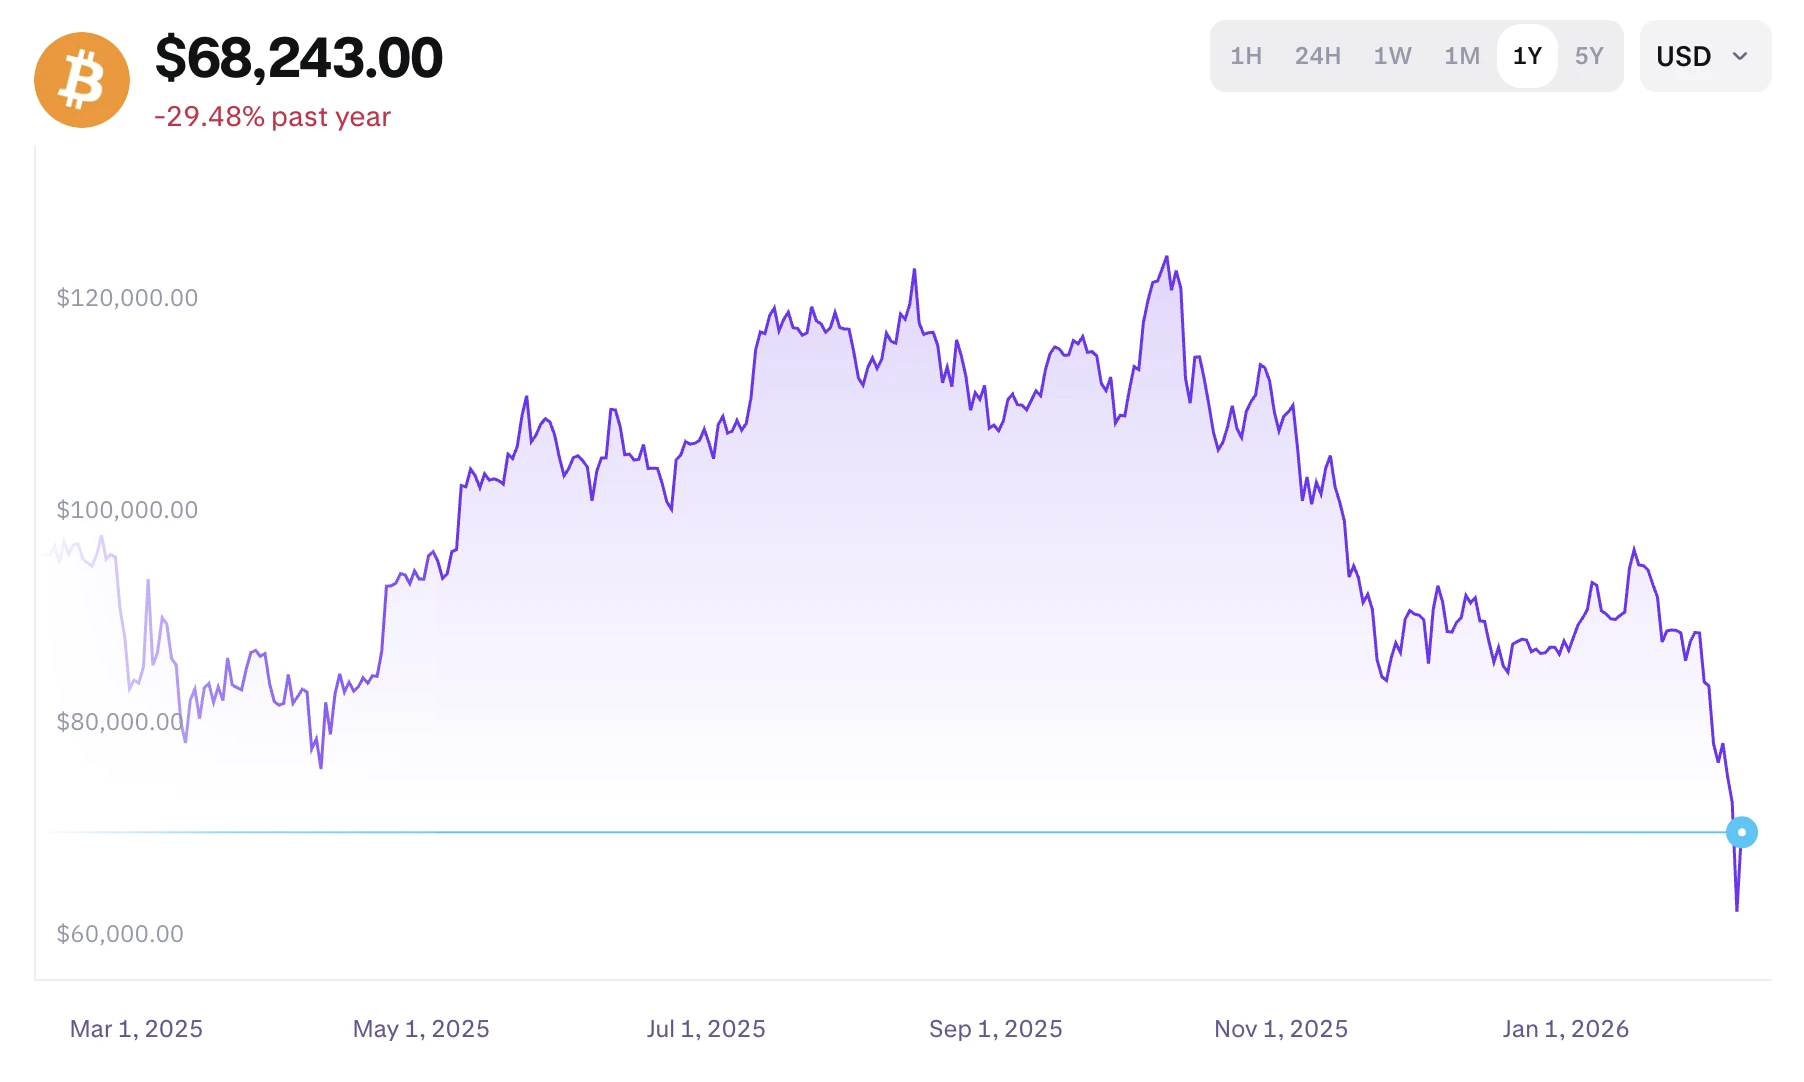The width and height of the screenshot is (1804, 1082).
Task: Click the Jul 1, 2025 date label
Action: 706,1029
